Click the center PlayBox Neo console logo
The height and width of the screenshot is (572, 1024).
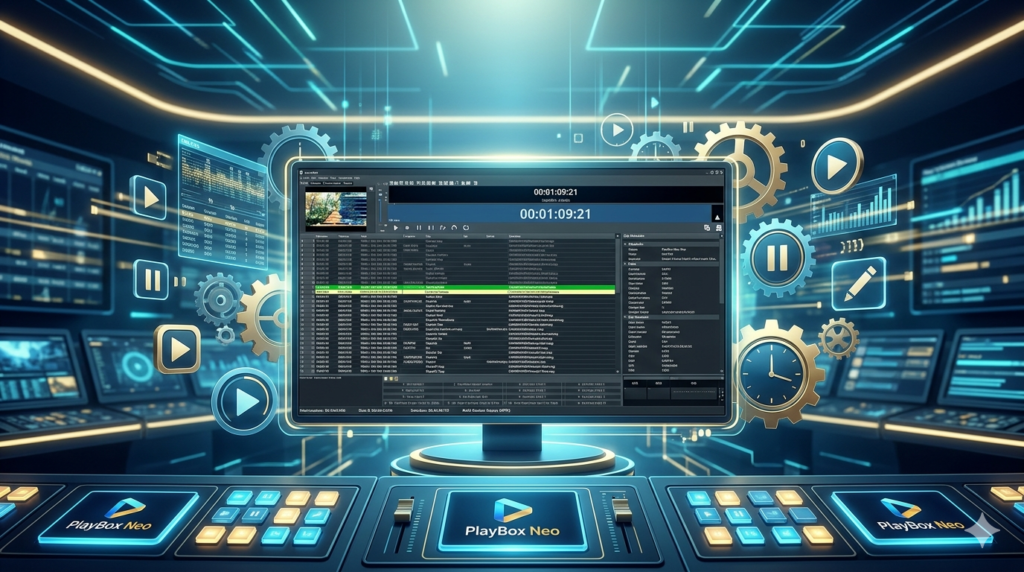[x=512, y=518]
